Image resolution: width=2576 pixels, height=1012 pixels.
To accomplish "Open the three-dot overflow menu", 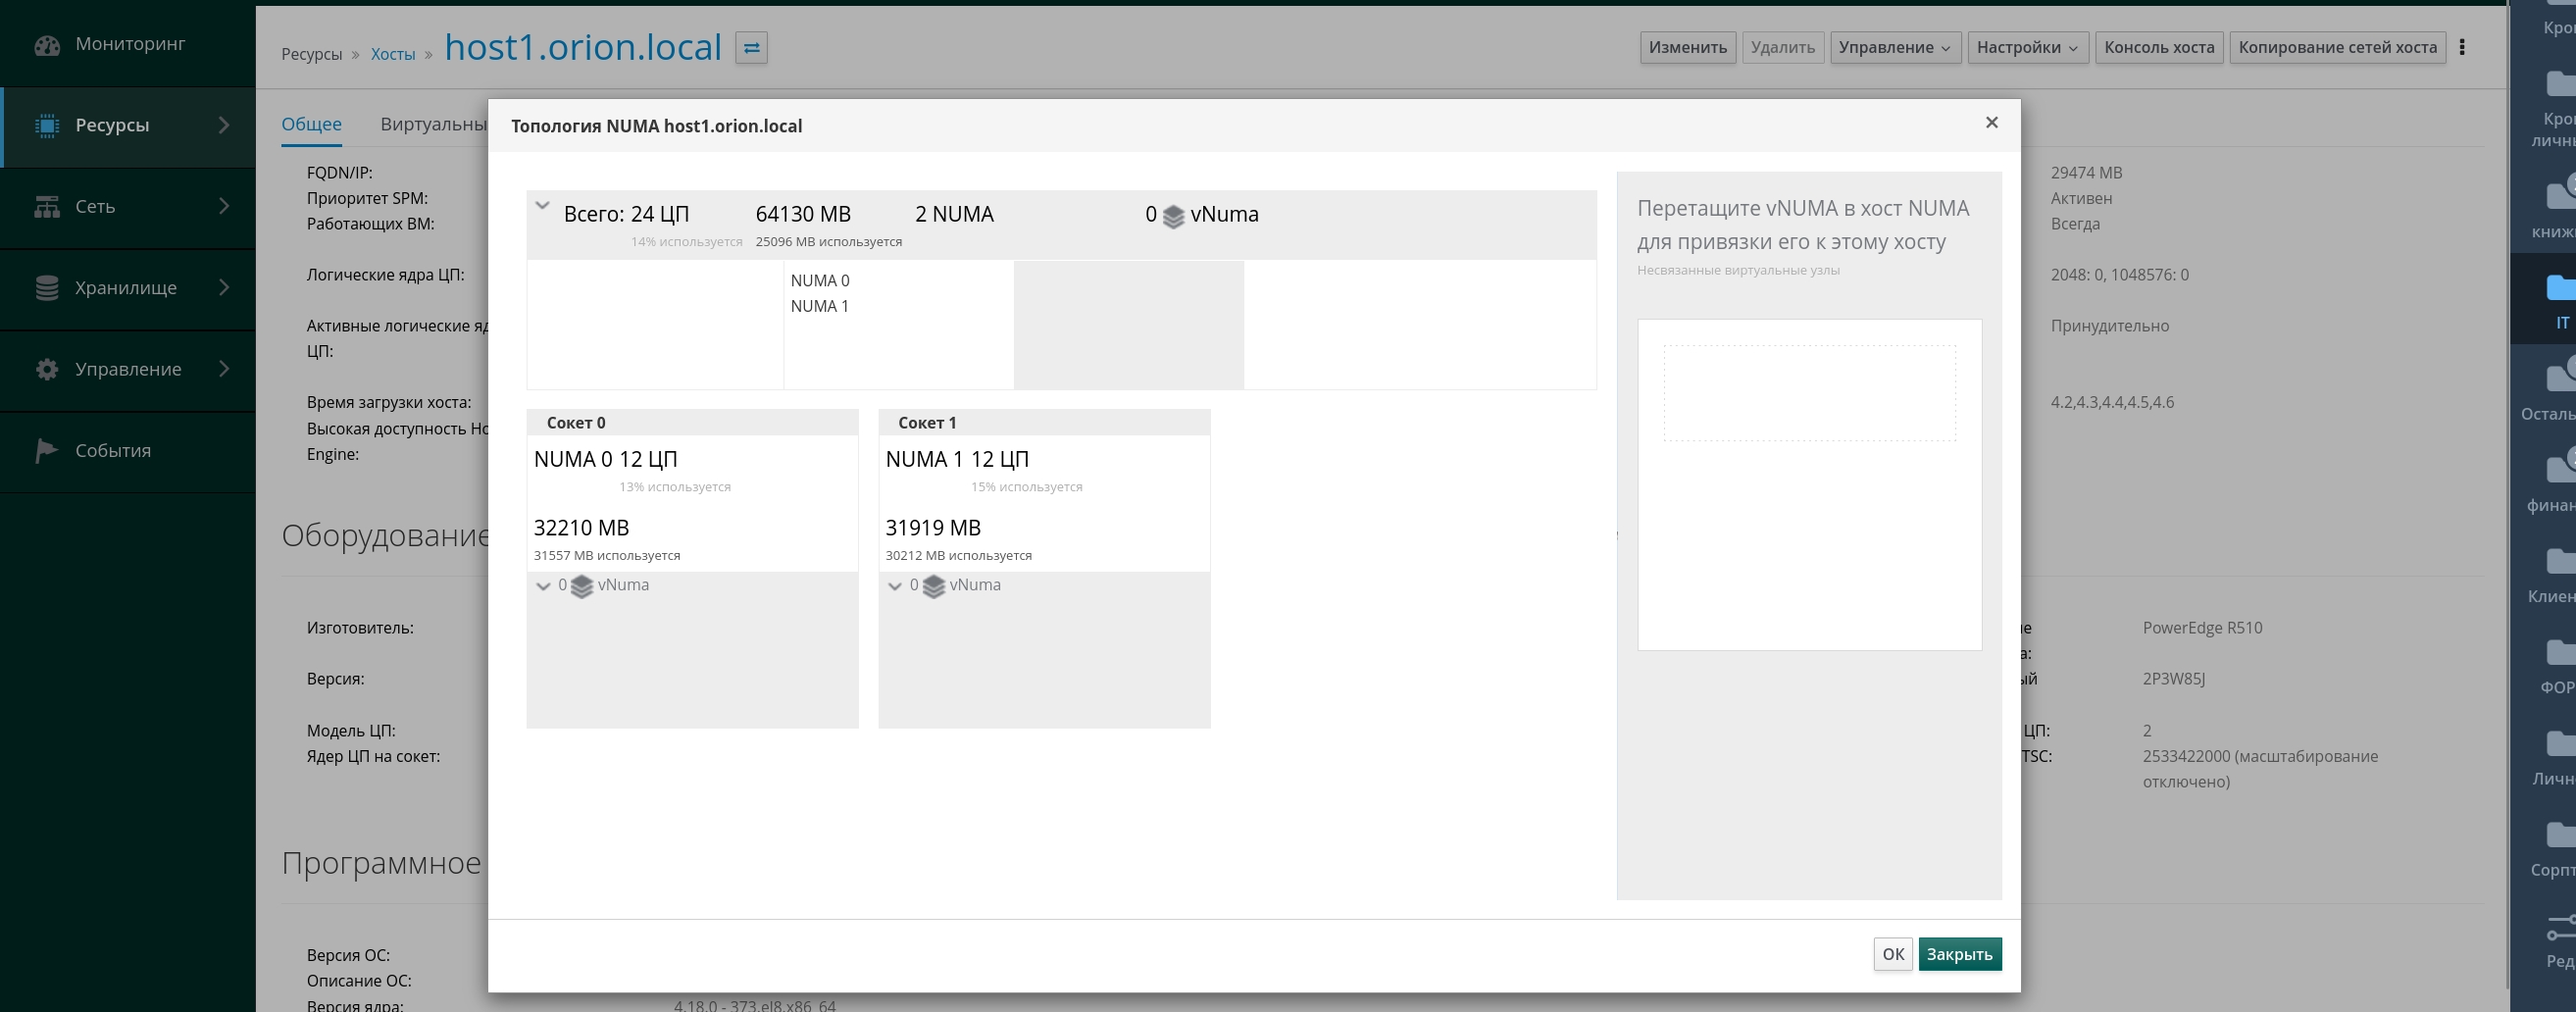I will [2462, 47].
